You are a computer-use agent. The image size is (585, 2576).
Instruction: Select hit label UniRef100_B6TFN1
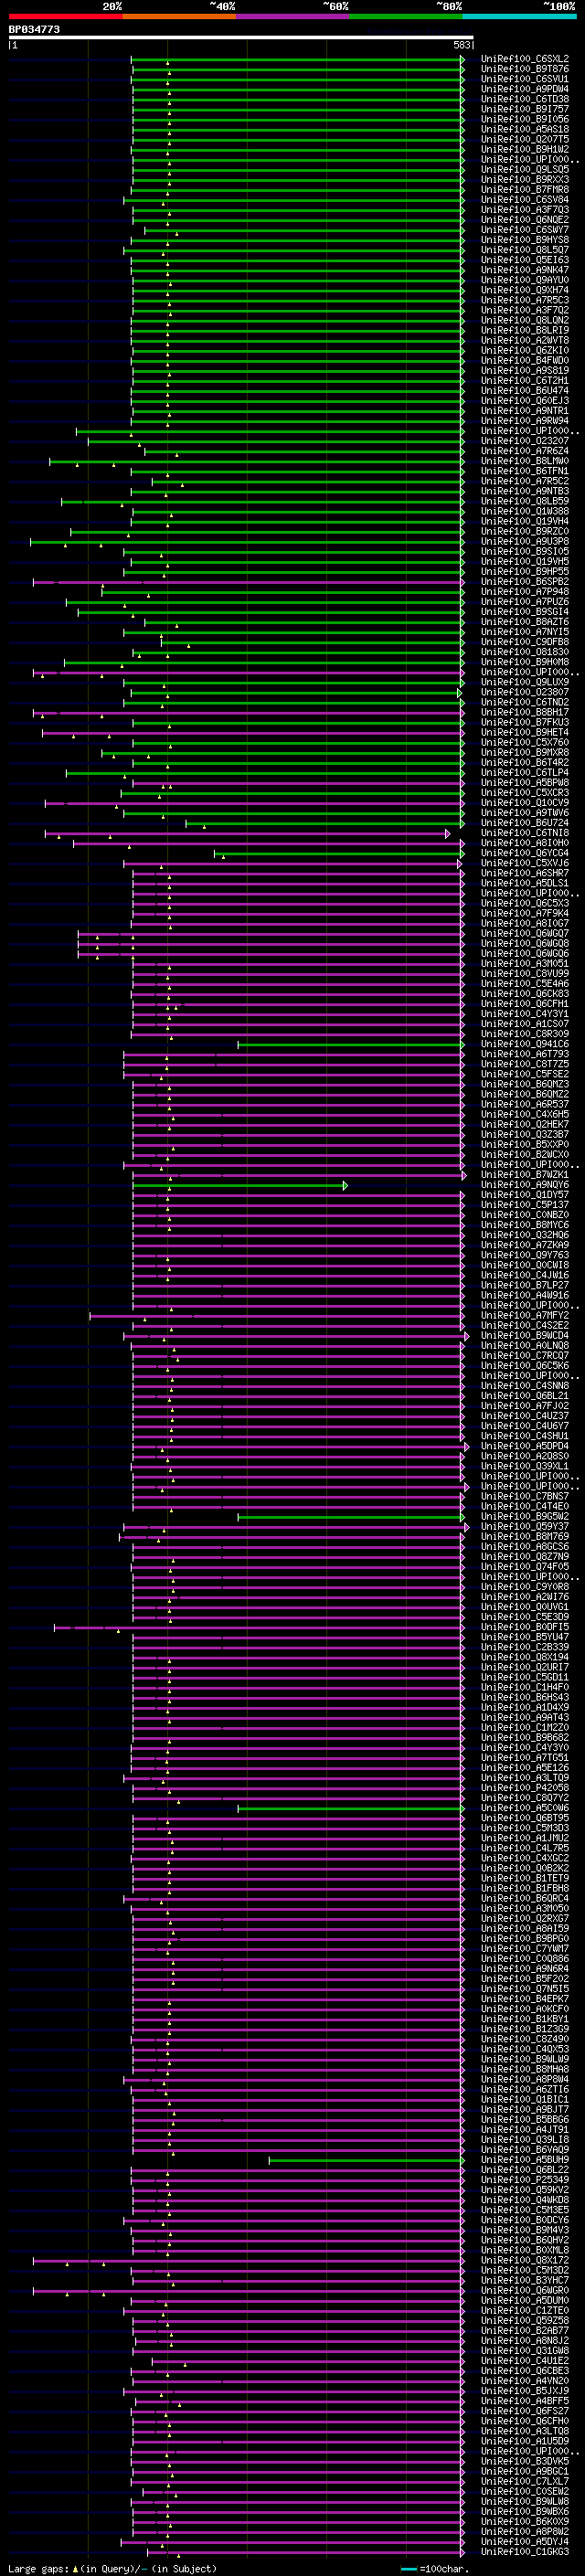coord(525,471)
